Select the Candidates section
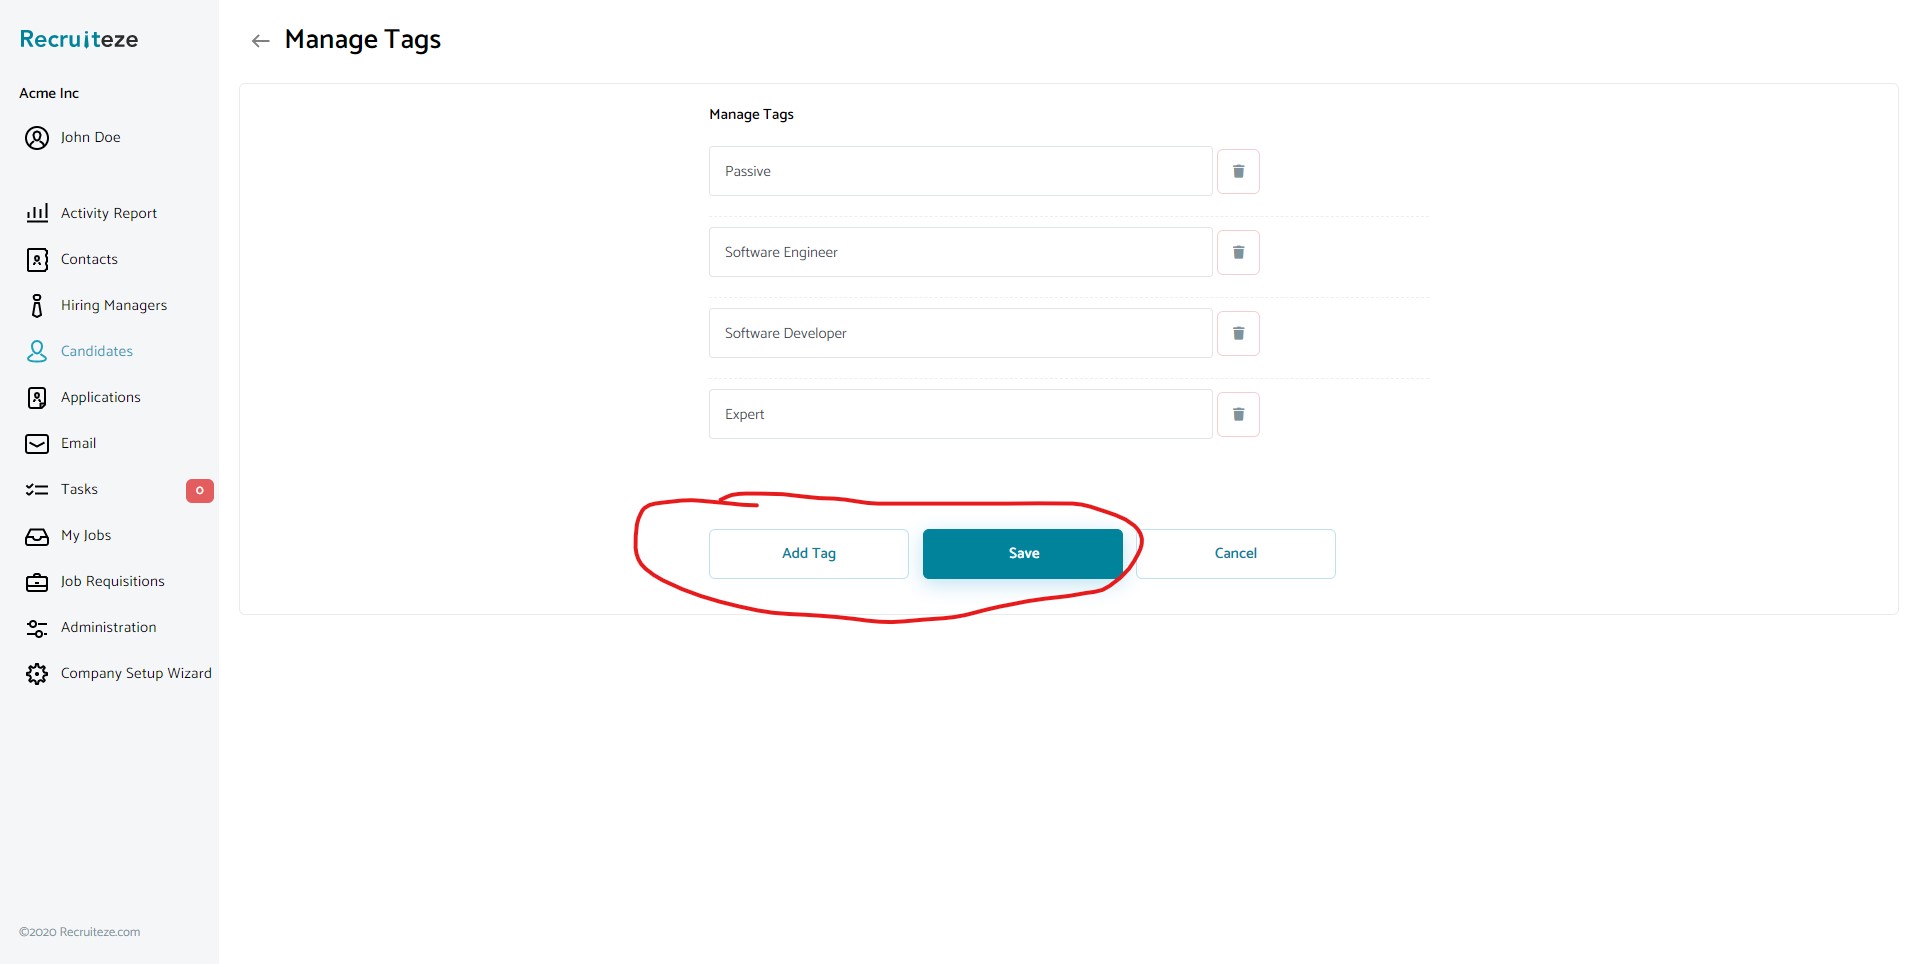 pyautogui.click(x=96, y=351)
